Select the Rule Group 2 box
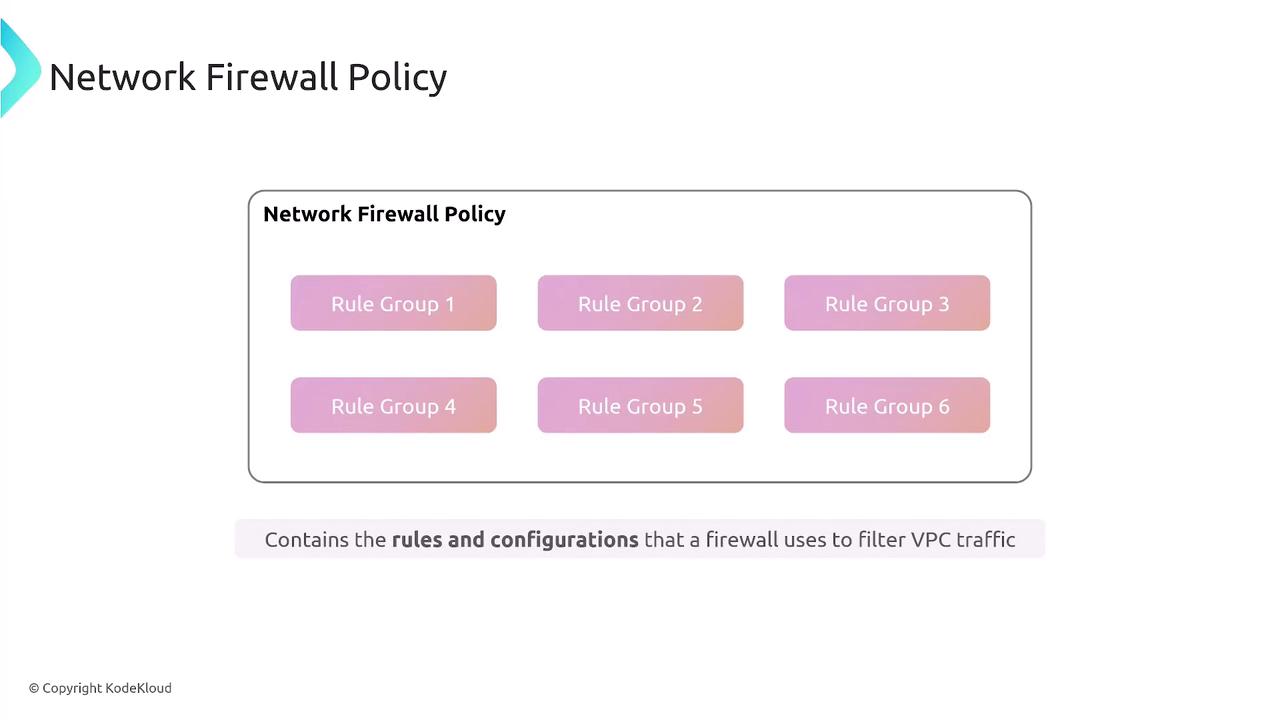This screenshot has width=1280, height=720. point(640,303)
